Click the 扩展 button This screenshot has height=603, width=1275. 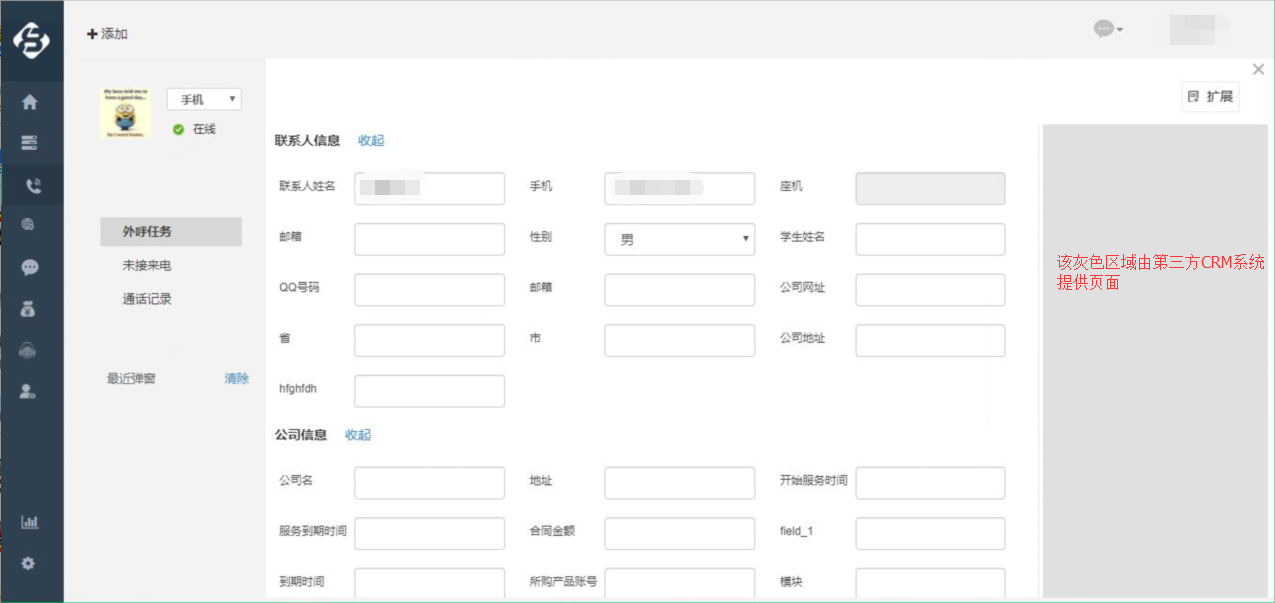point(1210,97)
